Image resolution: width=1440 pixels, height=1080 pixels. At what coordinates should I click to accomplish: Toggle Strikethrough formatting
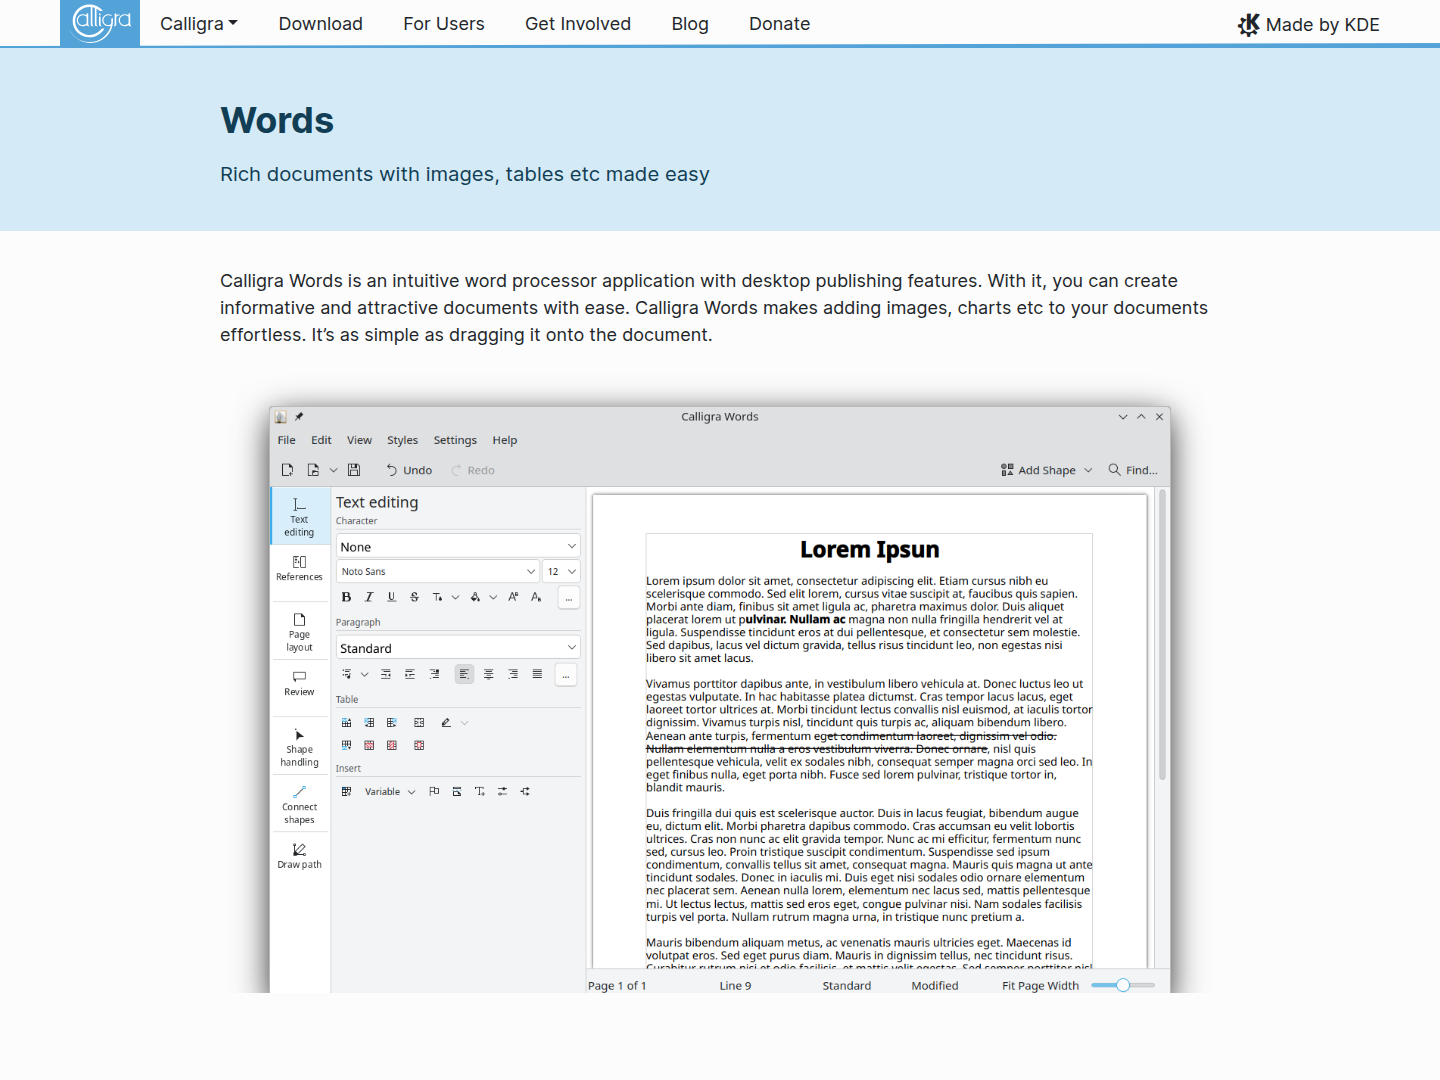(x=414, y=597)
